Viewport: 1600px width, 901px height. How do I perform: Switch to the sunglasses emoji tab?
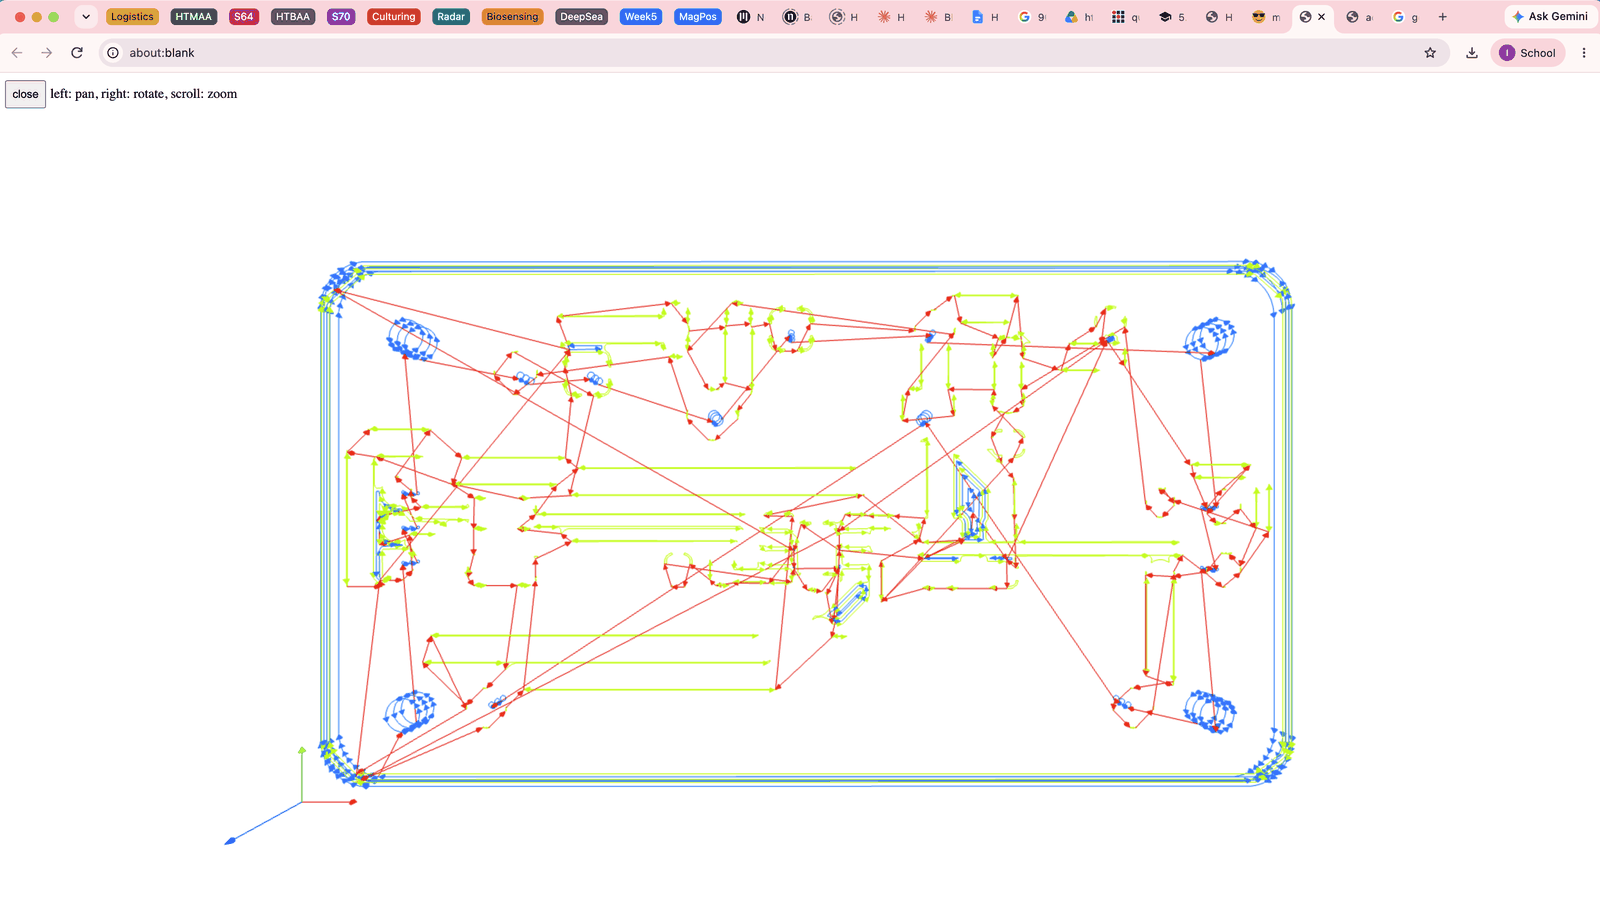point(1266,17)
